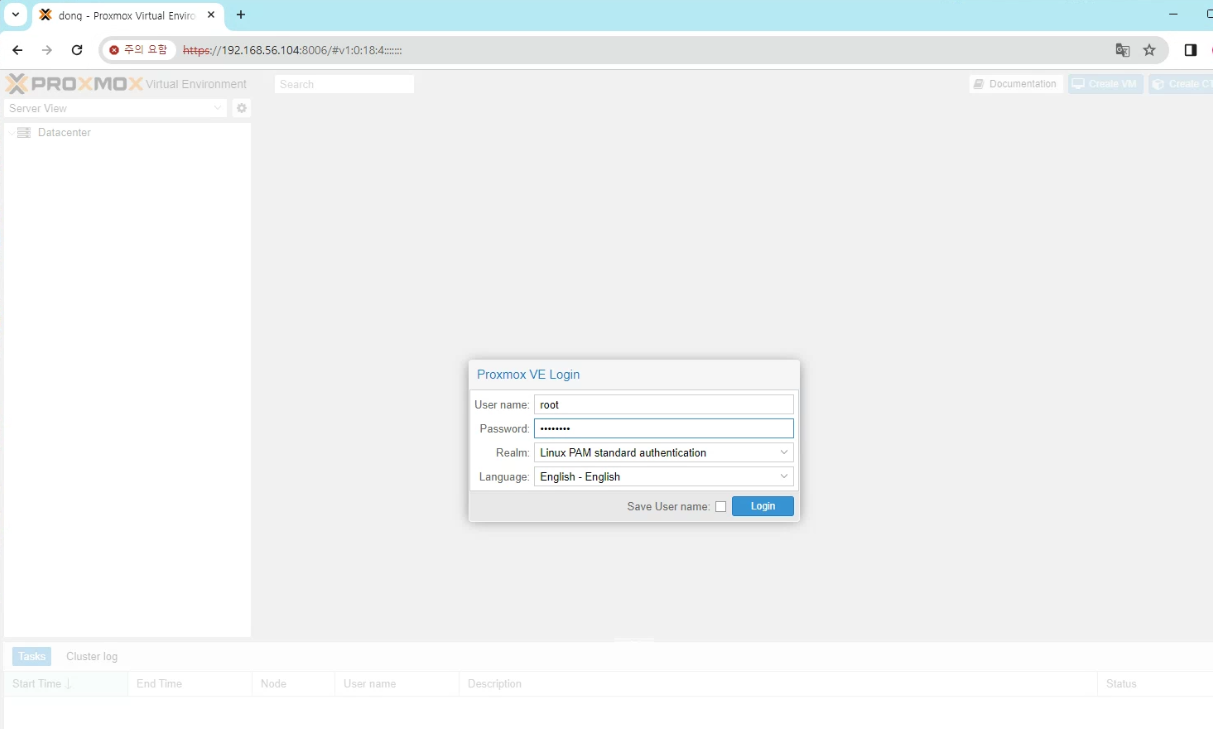Image resolution: width=1214 pixels, height=730 pixels.
Task: Click the gear icon beside Server View
Action: 241,108
